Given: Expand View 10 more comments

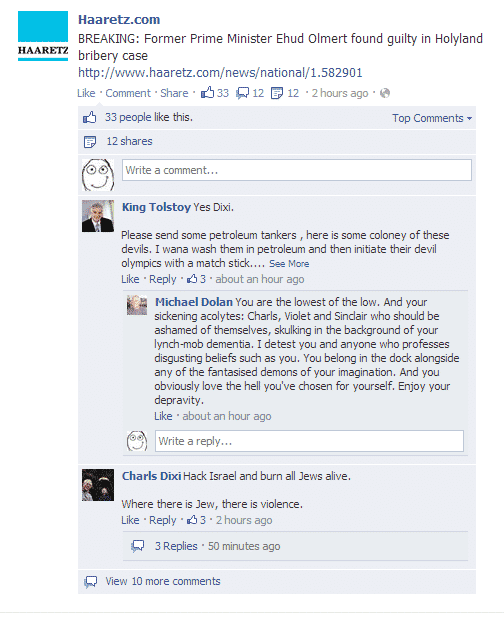Looking at the screenshot, I should click(162, 581).
